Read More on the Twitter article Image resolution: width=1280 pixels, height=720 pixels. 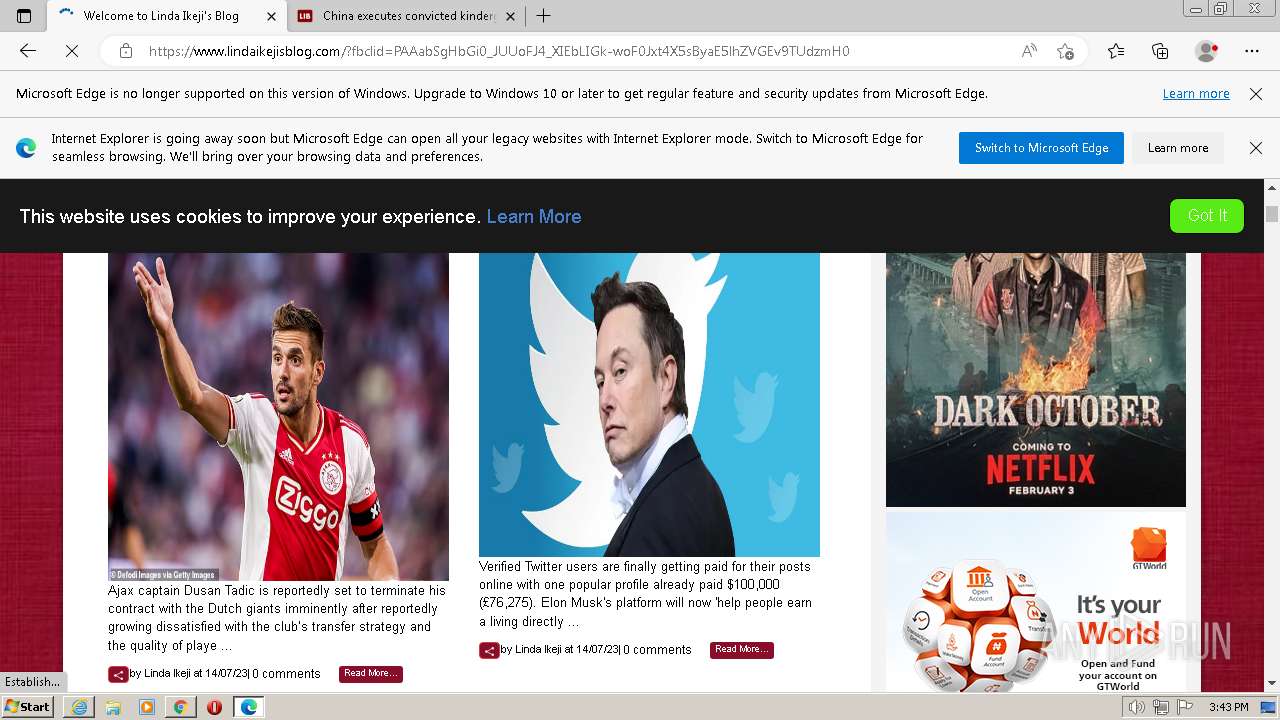tap(742, 650)
